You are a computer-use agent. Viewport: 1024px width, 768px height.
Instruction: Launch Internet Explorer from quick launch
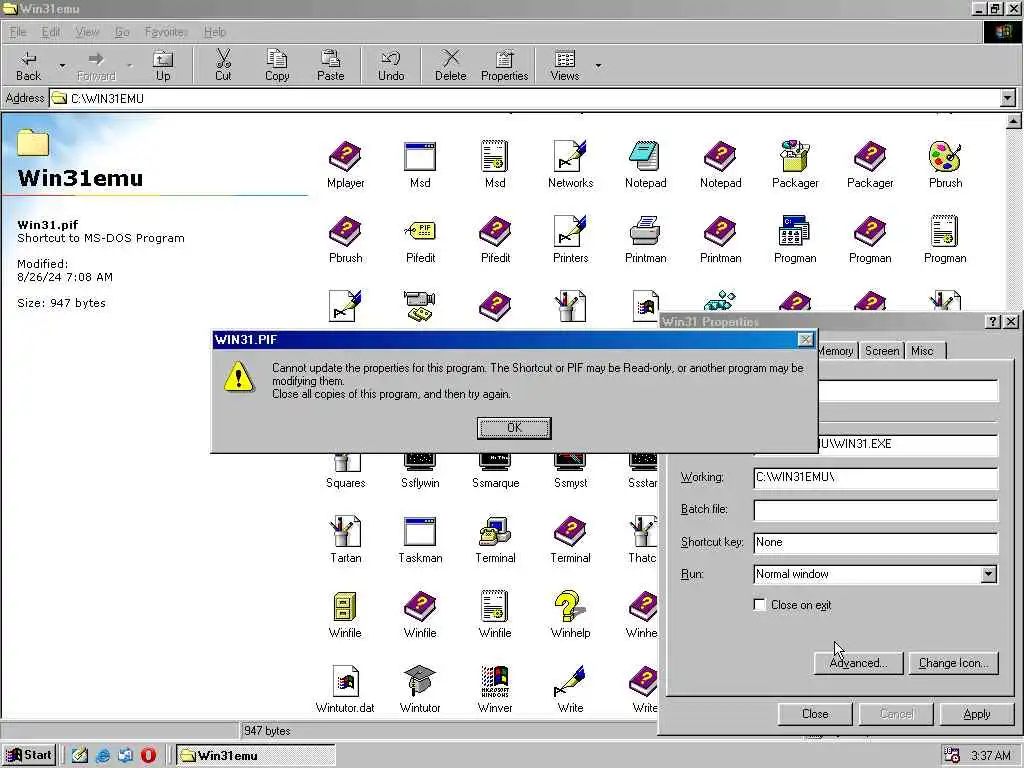pyautogui.click(x=103, y=756)
